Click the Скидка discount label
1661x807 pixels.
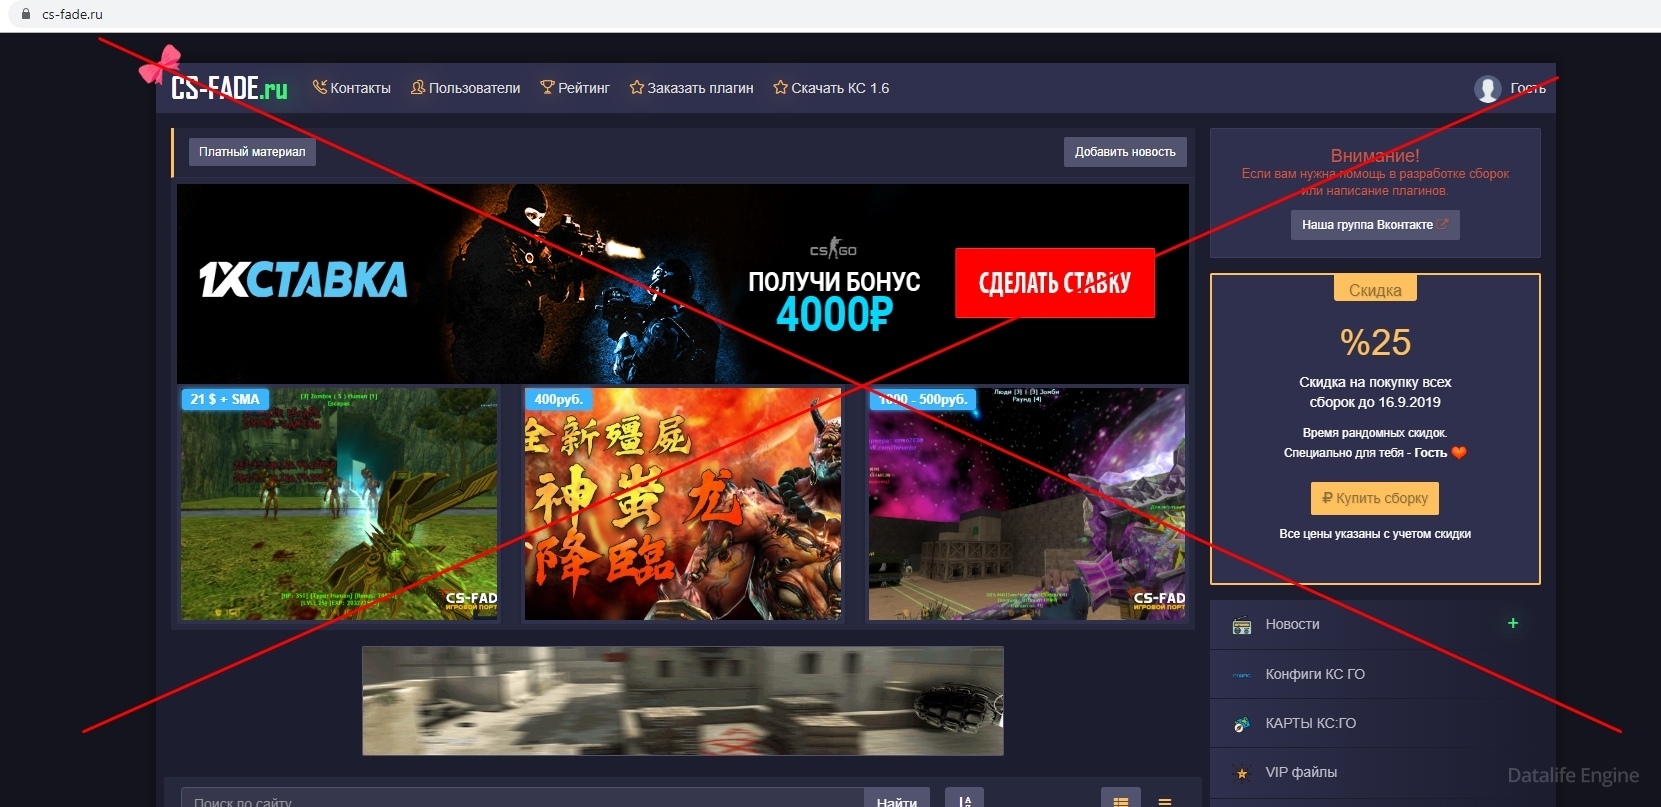pos(1375,290)
